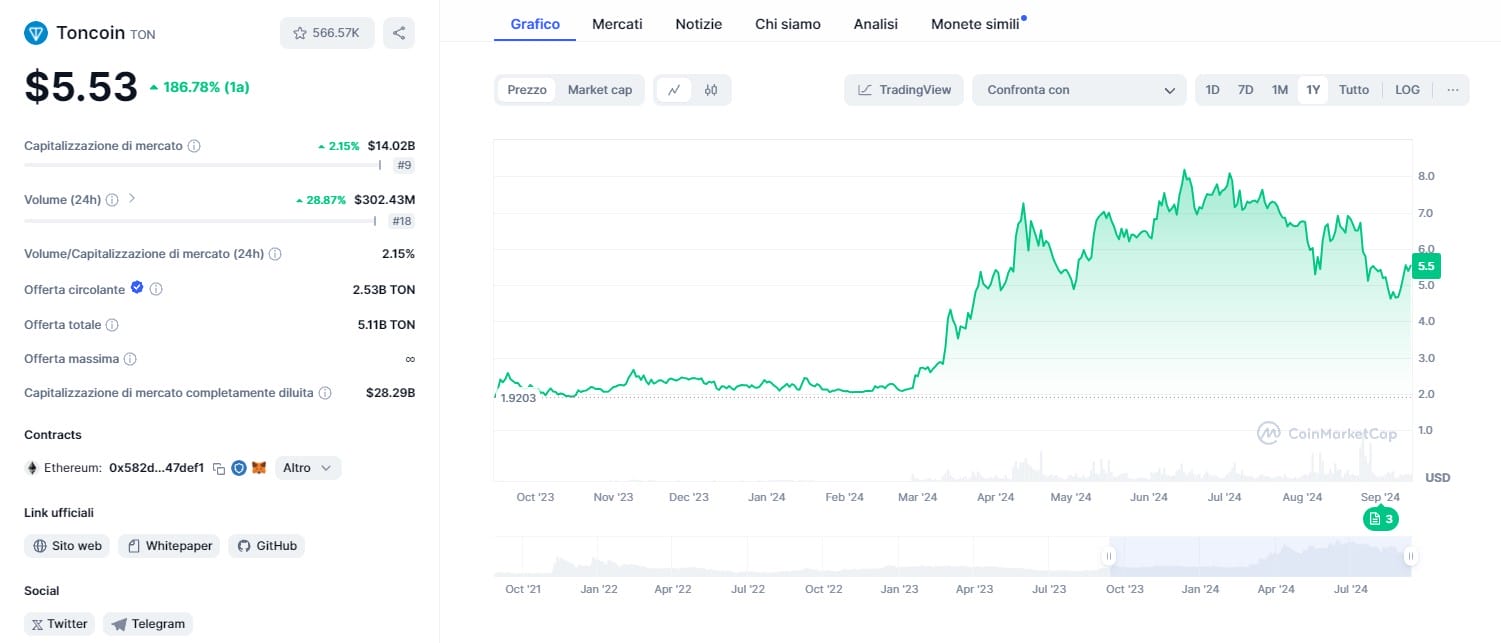Screen dimensions: 1501x643
Task: Click the blue shield icon in Contracts
Action: coord(239,468)
